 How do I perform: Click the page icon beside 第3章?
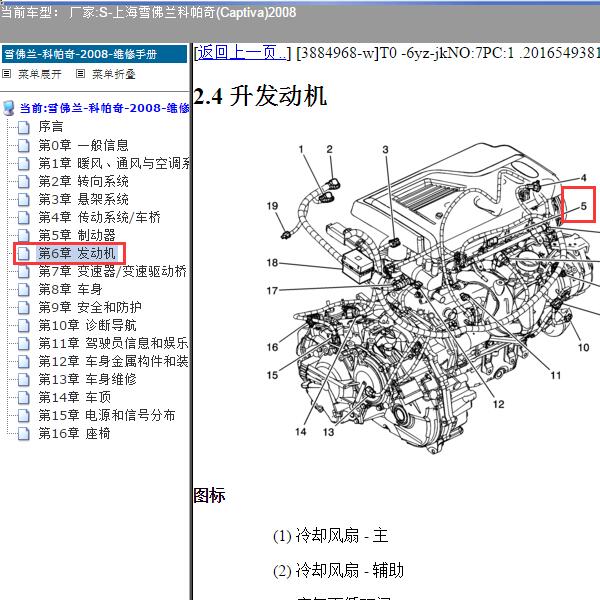[x=24, y=199]
